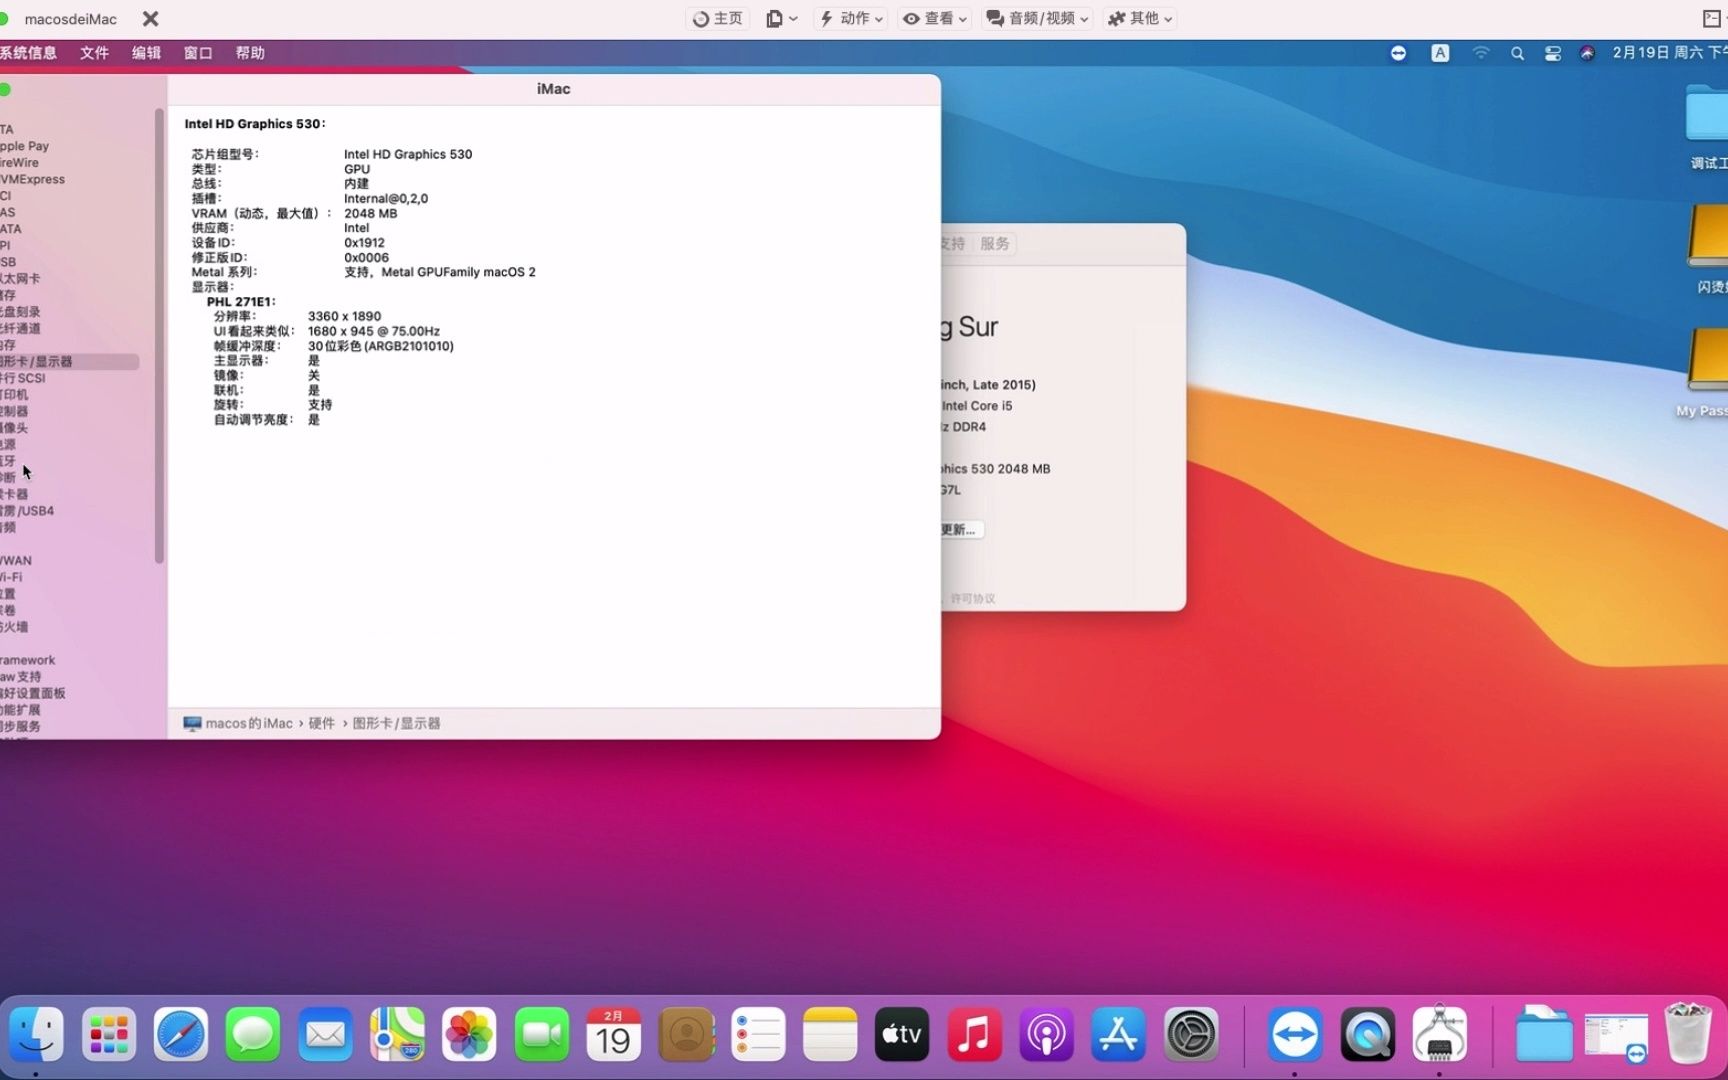Open the 帮助 menu
The height and width of the screenshot is (1080, 1728).
click(x=250, y=53)
